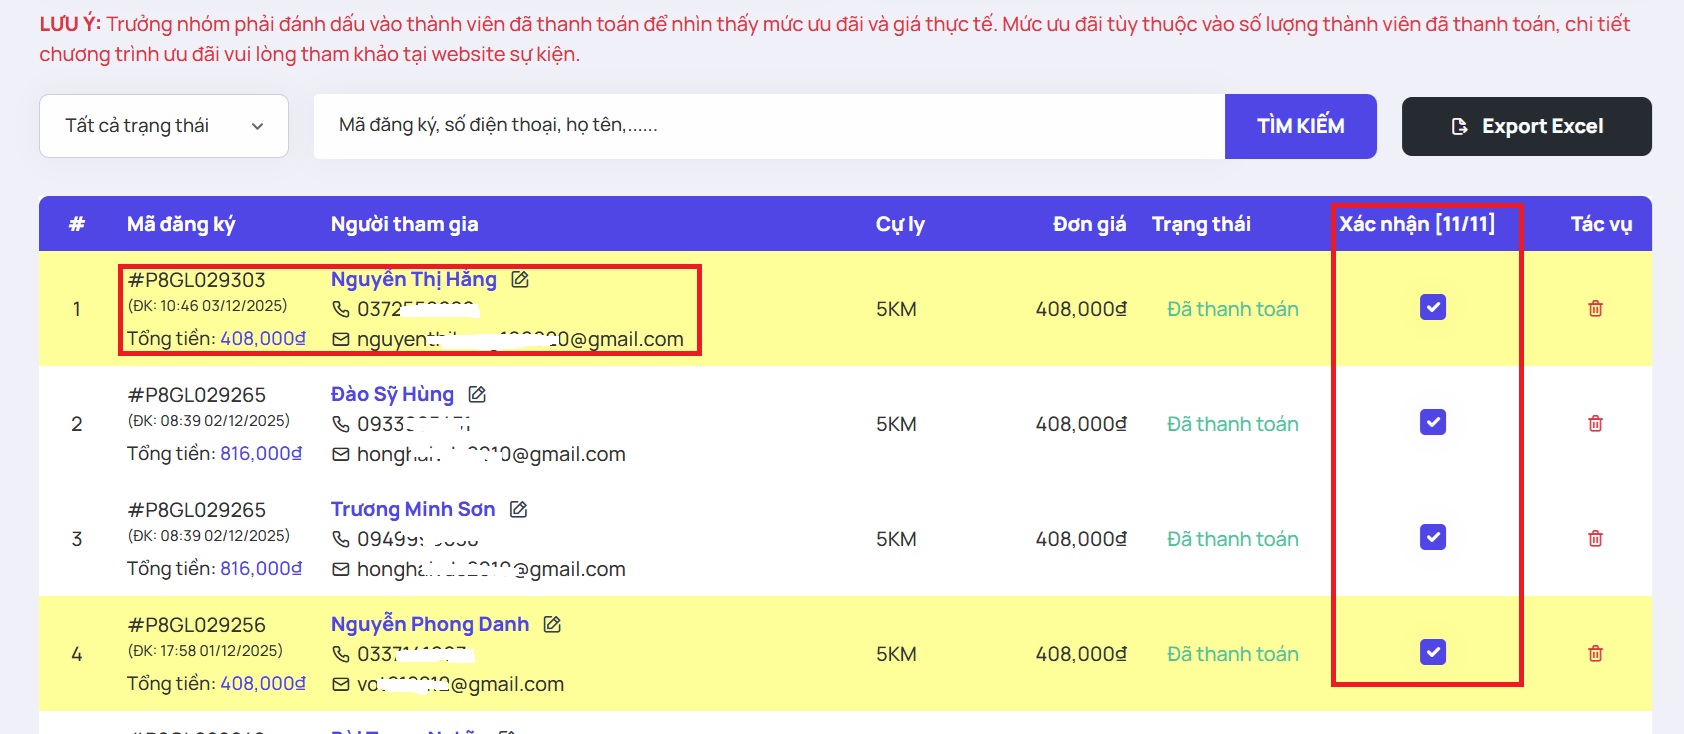Open edit icon for Nguyễn Phong Danh

552,625
